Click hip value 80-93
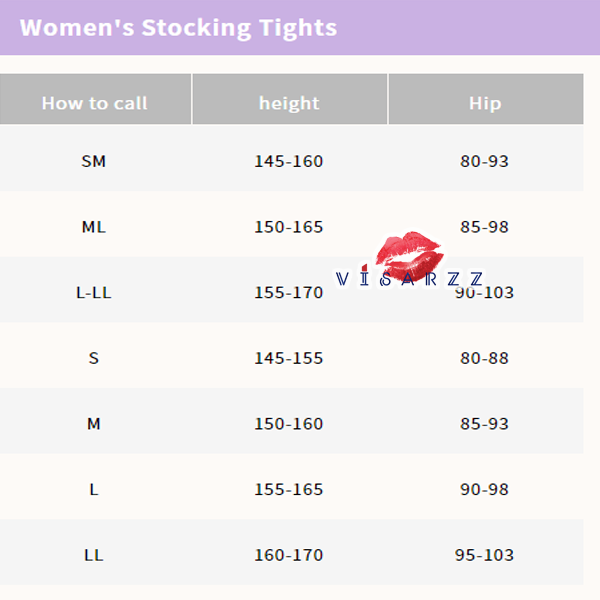This screenshot has height=600, width=600. coord(485,161)
